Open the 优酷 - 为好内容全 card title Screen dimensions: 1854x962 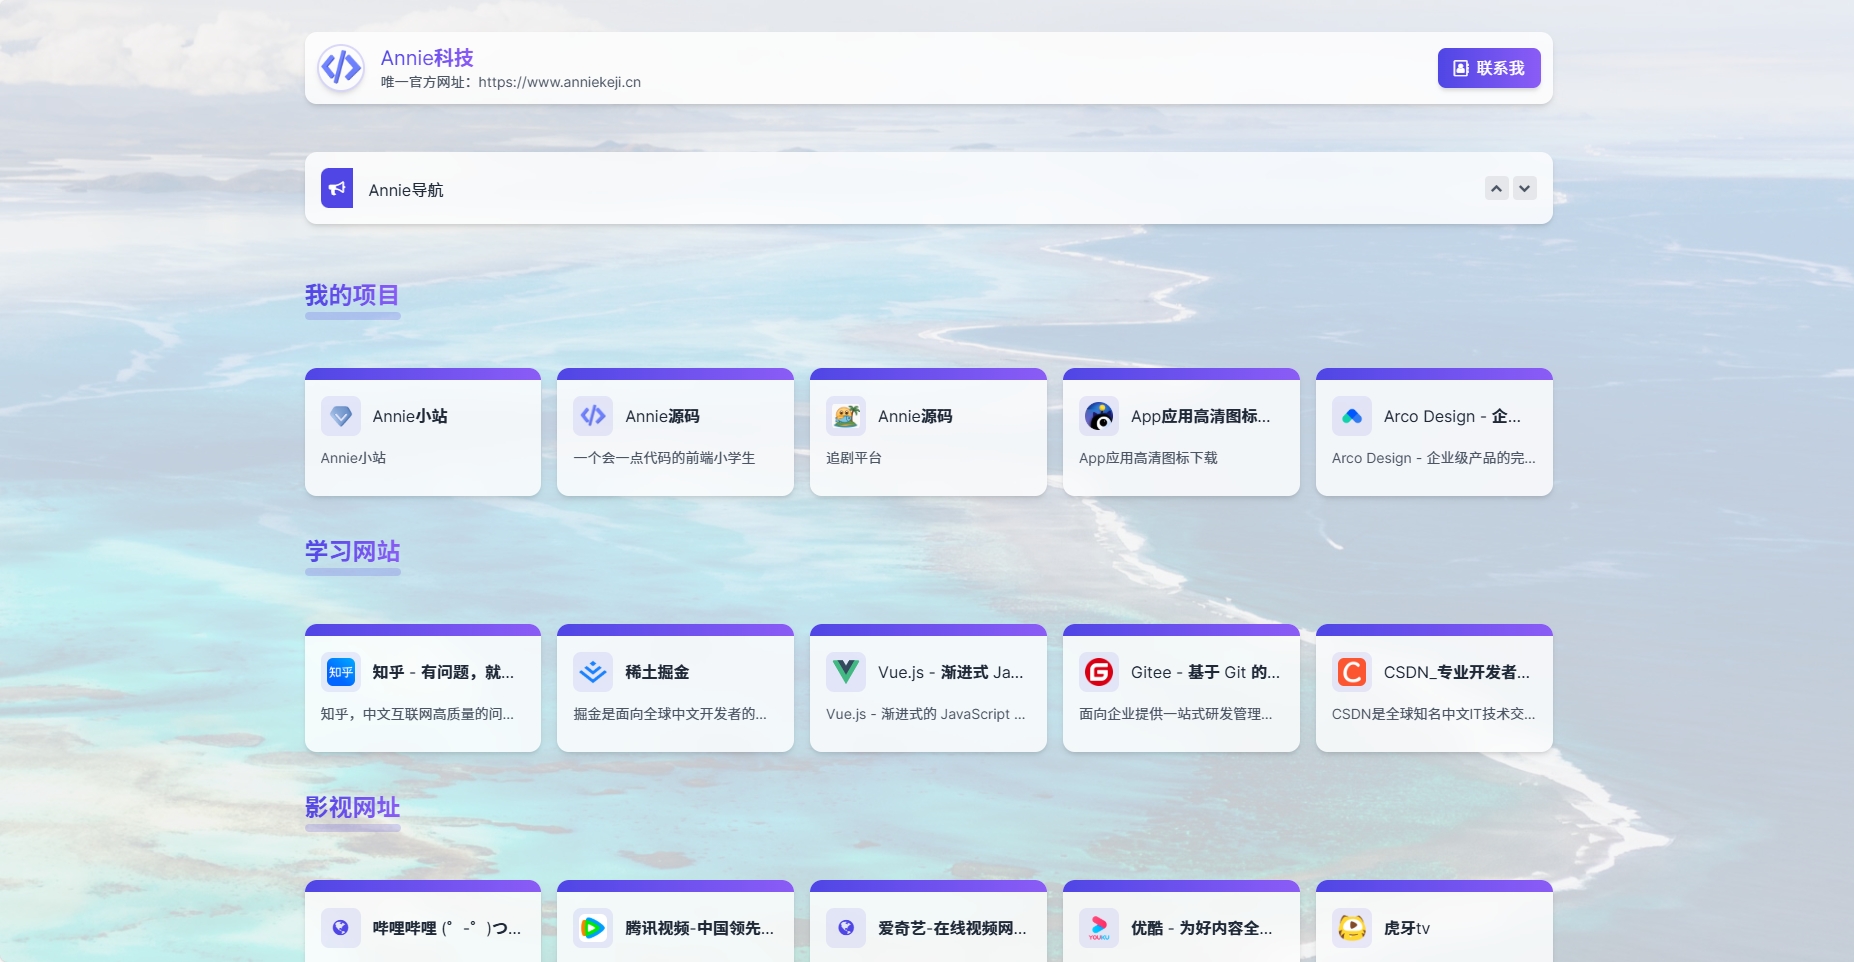1201,928
